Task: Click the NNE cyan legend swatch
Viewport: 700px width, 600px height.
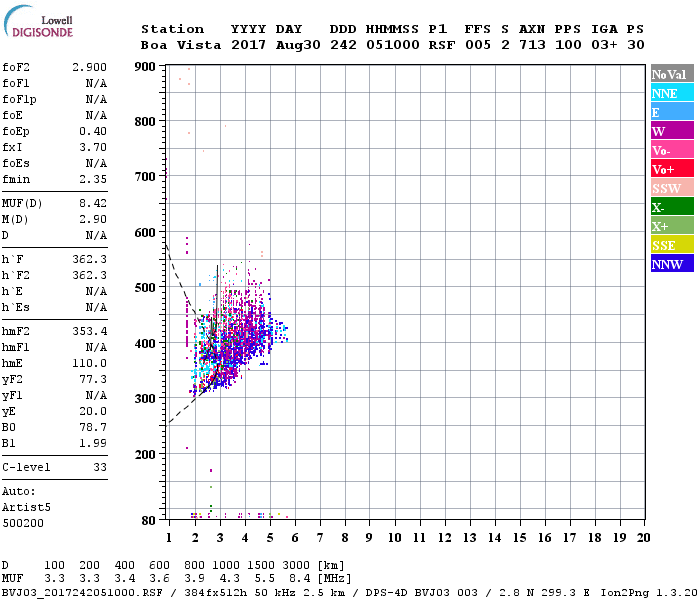Action: (x=672, y=93)
